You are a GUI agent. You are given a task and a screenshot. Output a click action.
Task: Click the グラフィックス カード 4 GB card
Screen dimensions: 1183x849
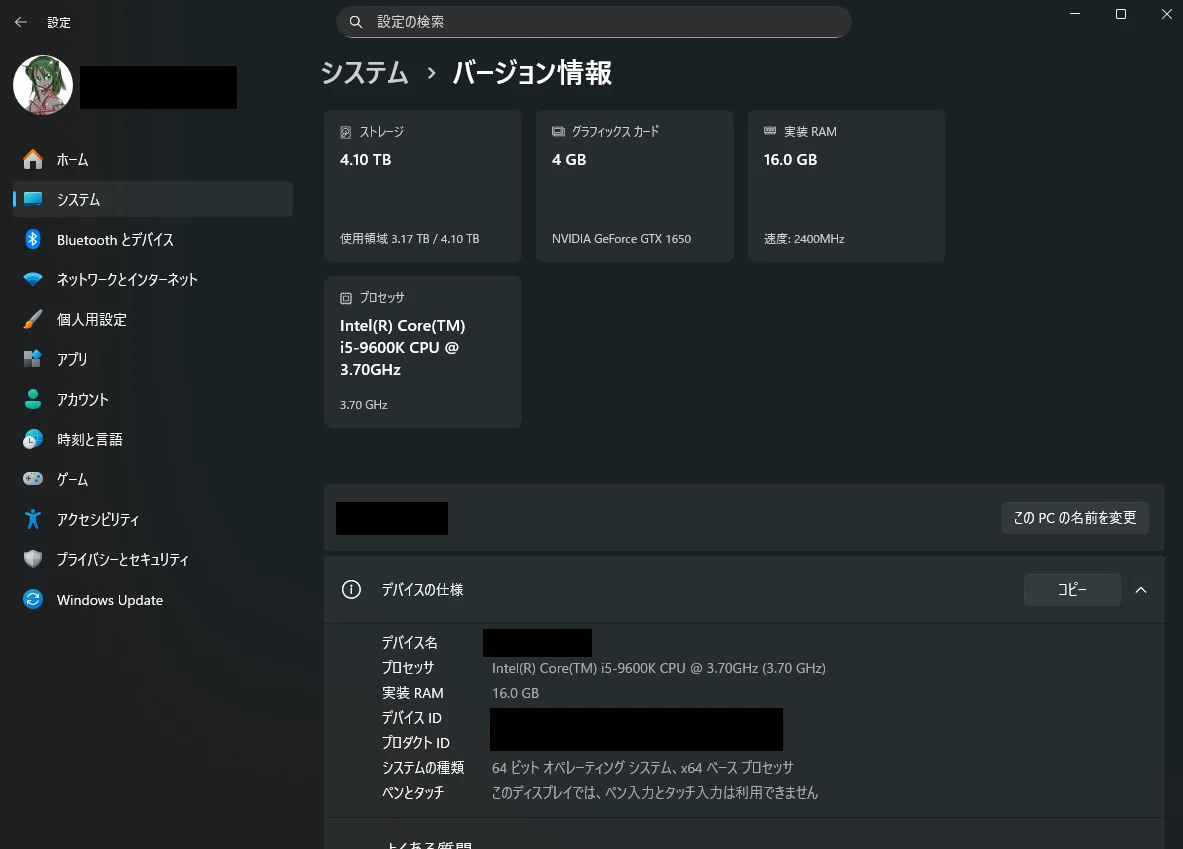coord(635,186)
